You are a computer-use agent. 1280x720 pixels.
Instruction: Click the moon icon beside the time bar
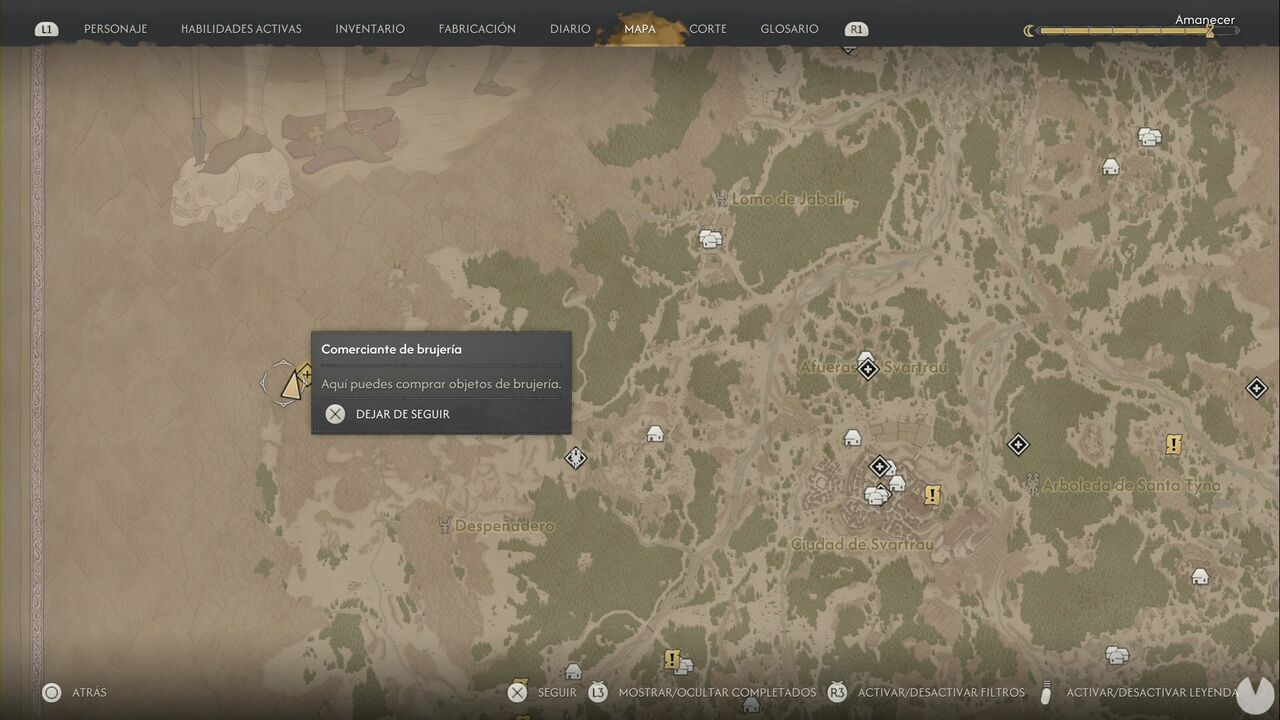[1029, 31]
